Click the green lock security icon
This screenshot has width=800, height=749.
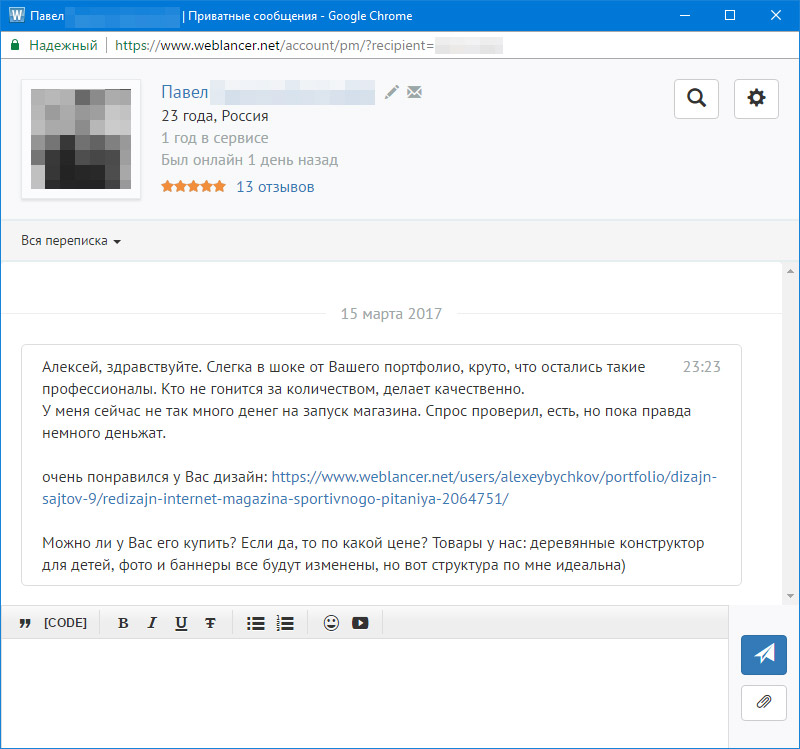(x=15, y=45)
